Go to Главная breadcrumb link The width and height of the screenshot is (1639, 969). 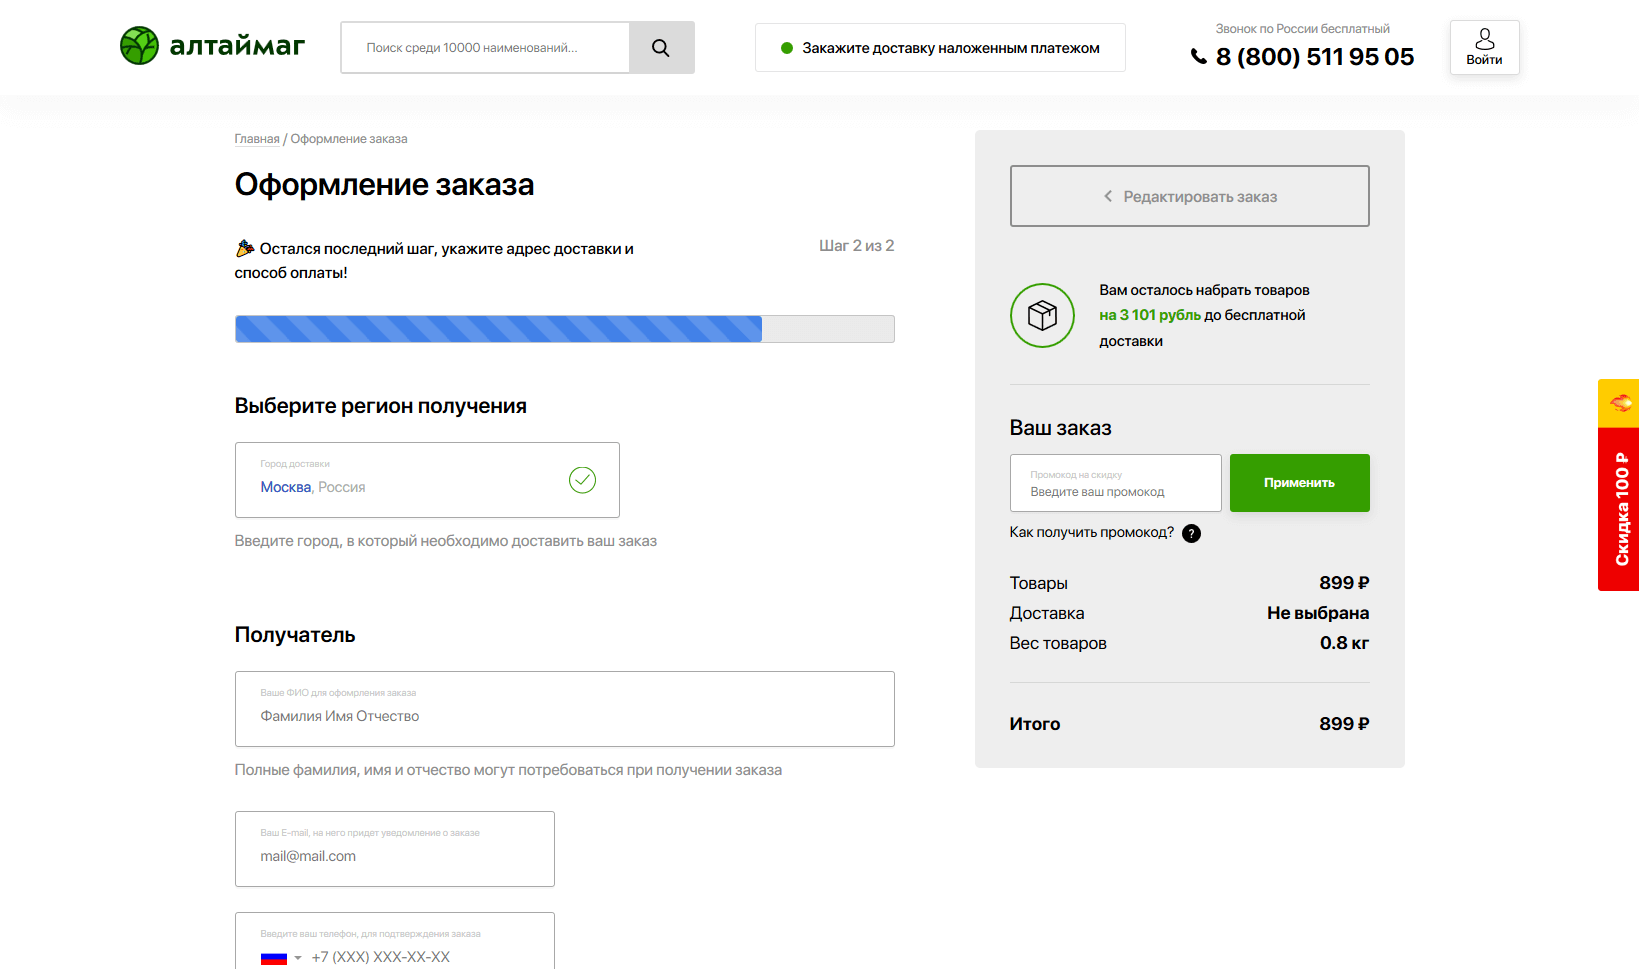point(257,139)
